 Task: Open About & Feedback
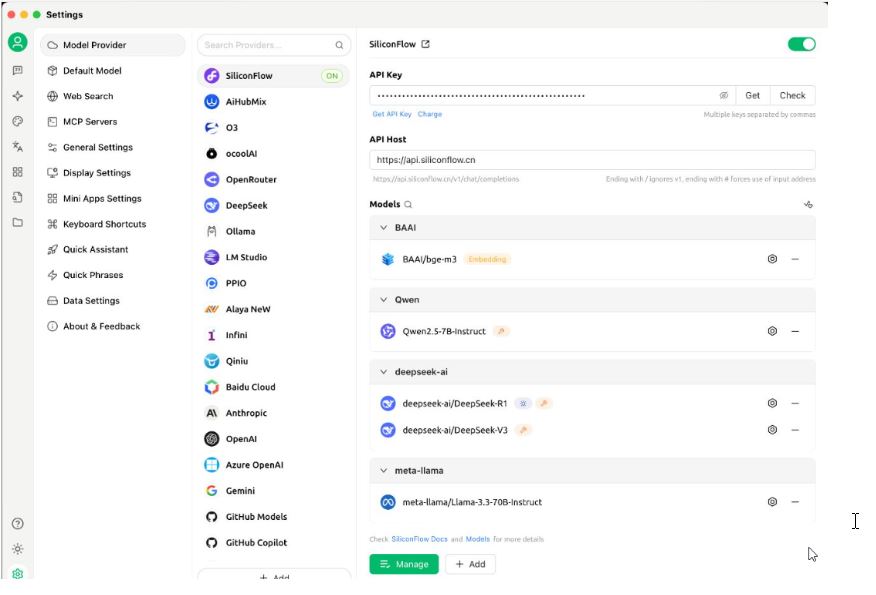coord(112,326)
